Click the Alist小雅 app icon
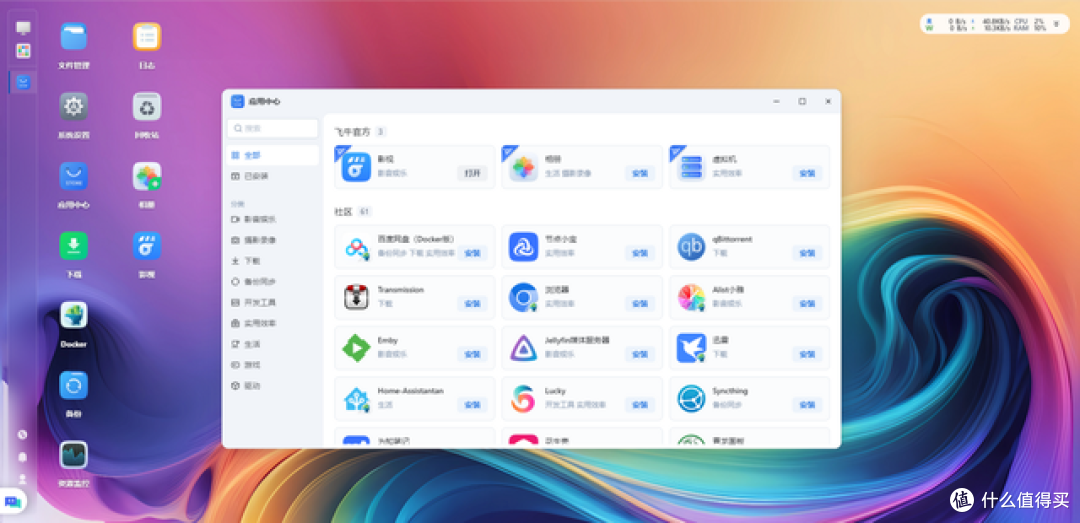1080x523 pixels. pyautogui.click(x=691, y=298)
